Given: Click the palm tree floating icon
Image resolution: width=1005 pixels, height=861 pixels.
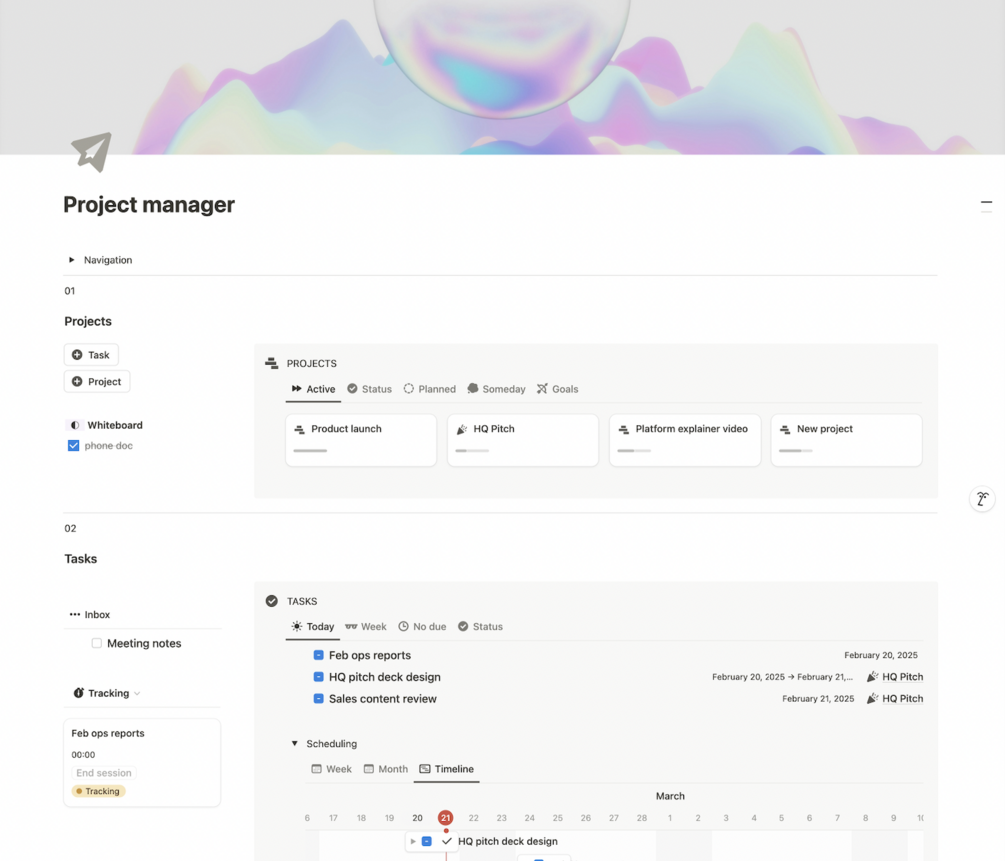Looking at the screenshot, I should coord(982,499).
